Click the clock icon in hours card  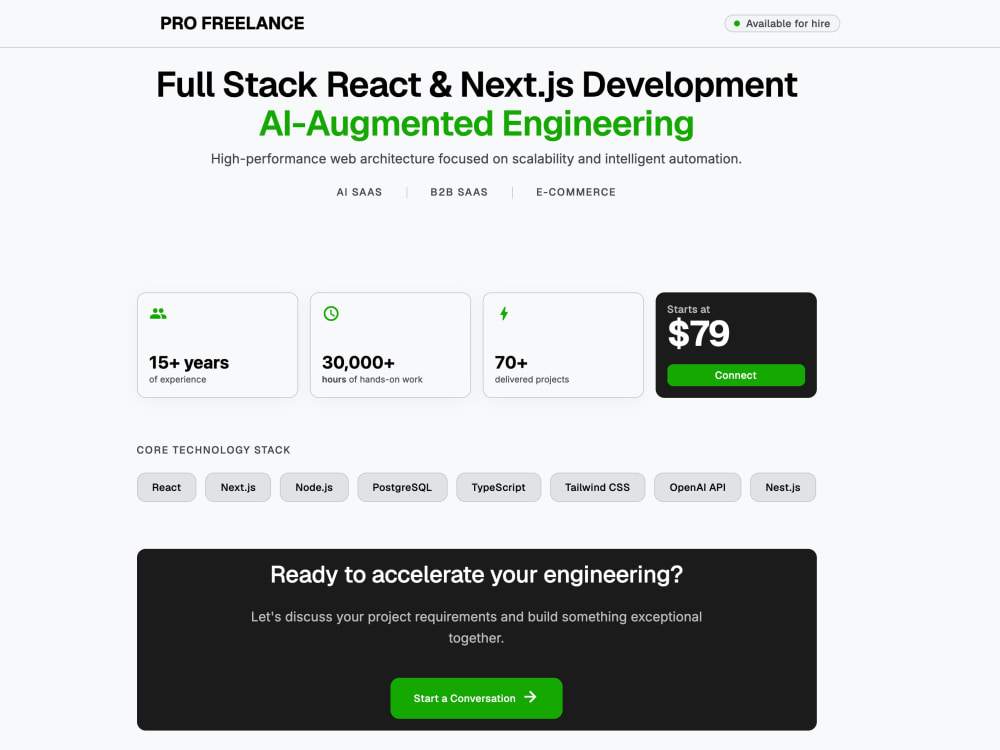(331, 313)
